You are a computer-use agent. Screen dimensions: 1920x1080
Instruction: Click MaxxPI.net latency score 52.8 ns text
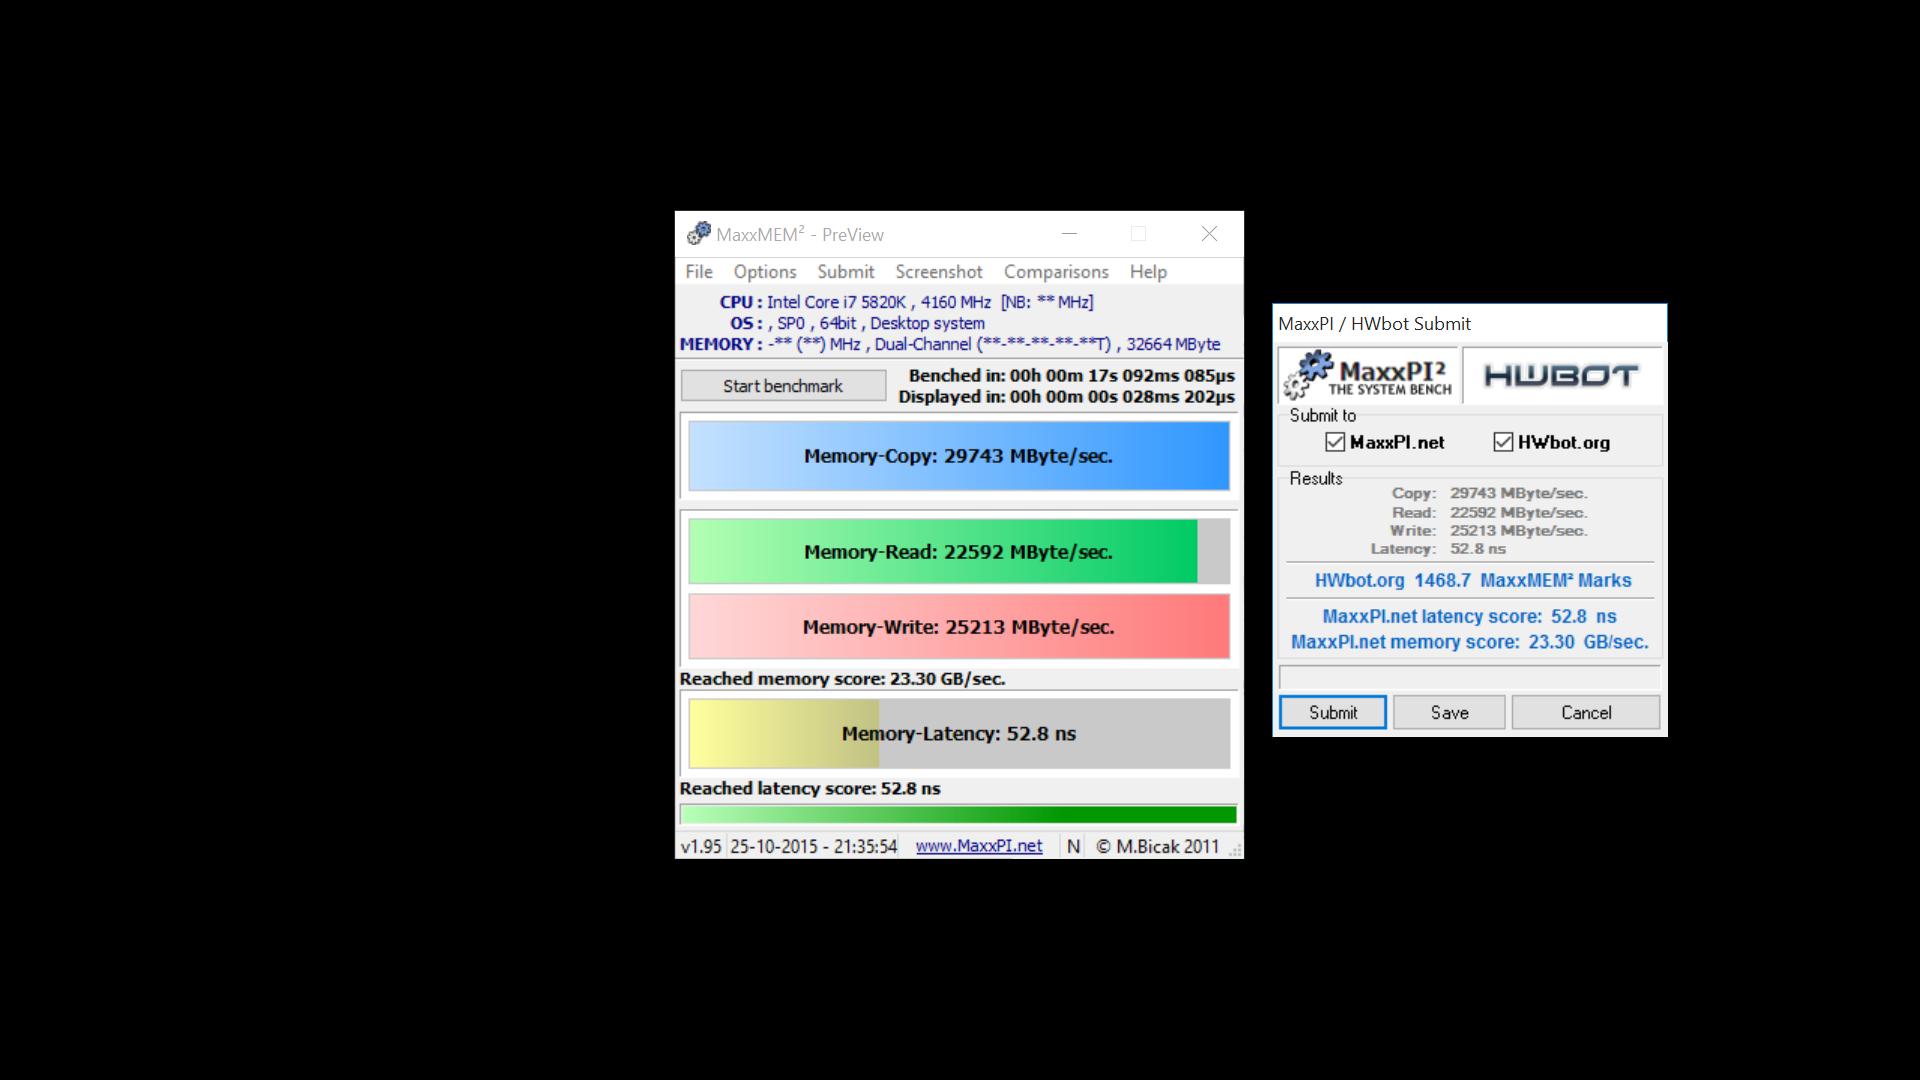coord(1469,617)
